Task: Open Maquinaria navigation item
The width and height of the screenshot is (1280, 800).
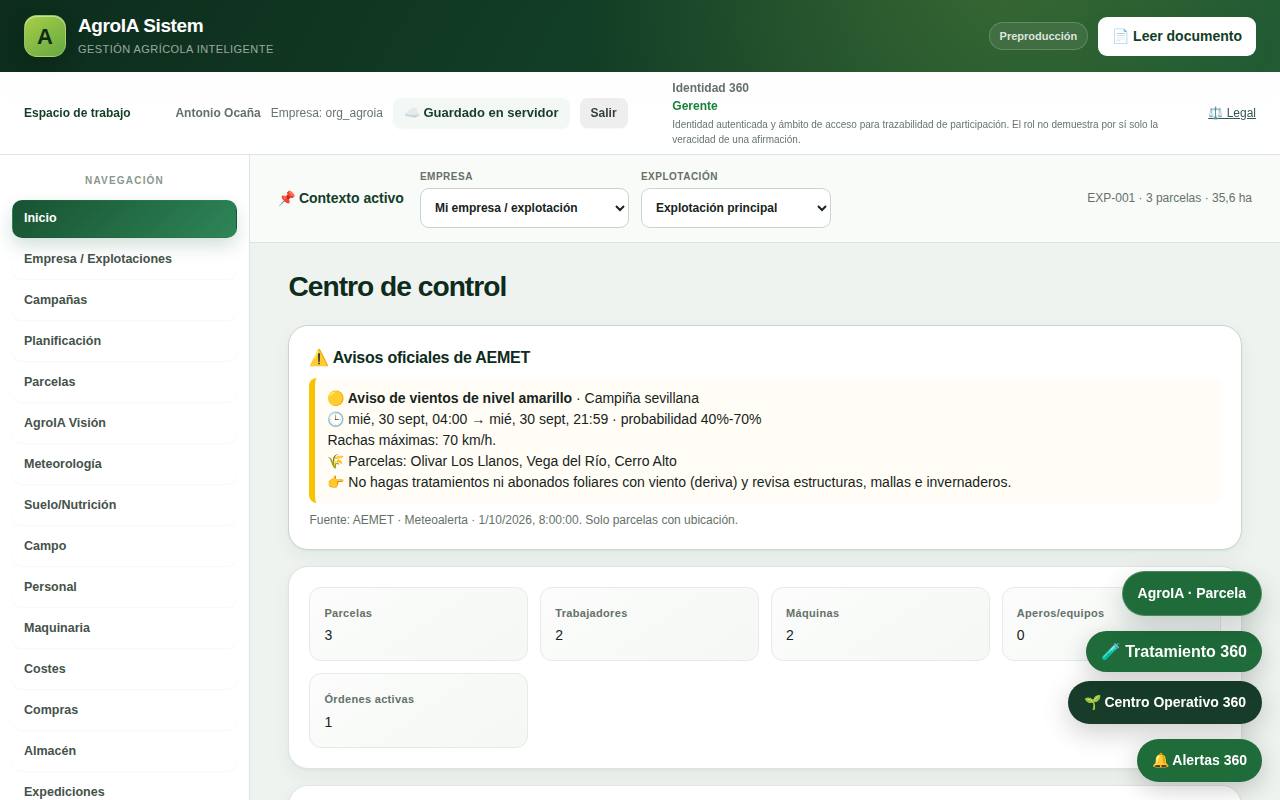Action: [x=124, y=628]
